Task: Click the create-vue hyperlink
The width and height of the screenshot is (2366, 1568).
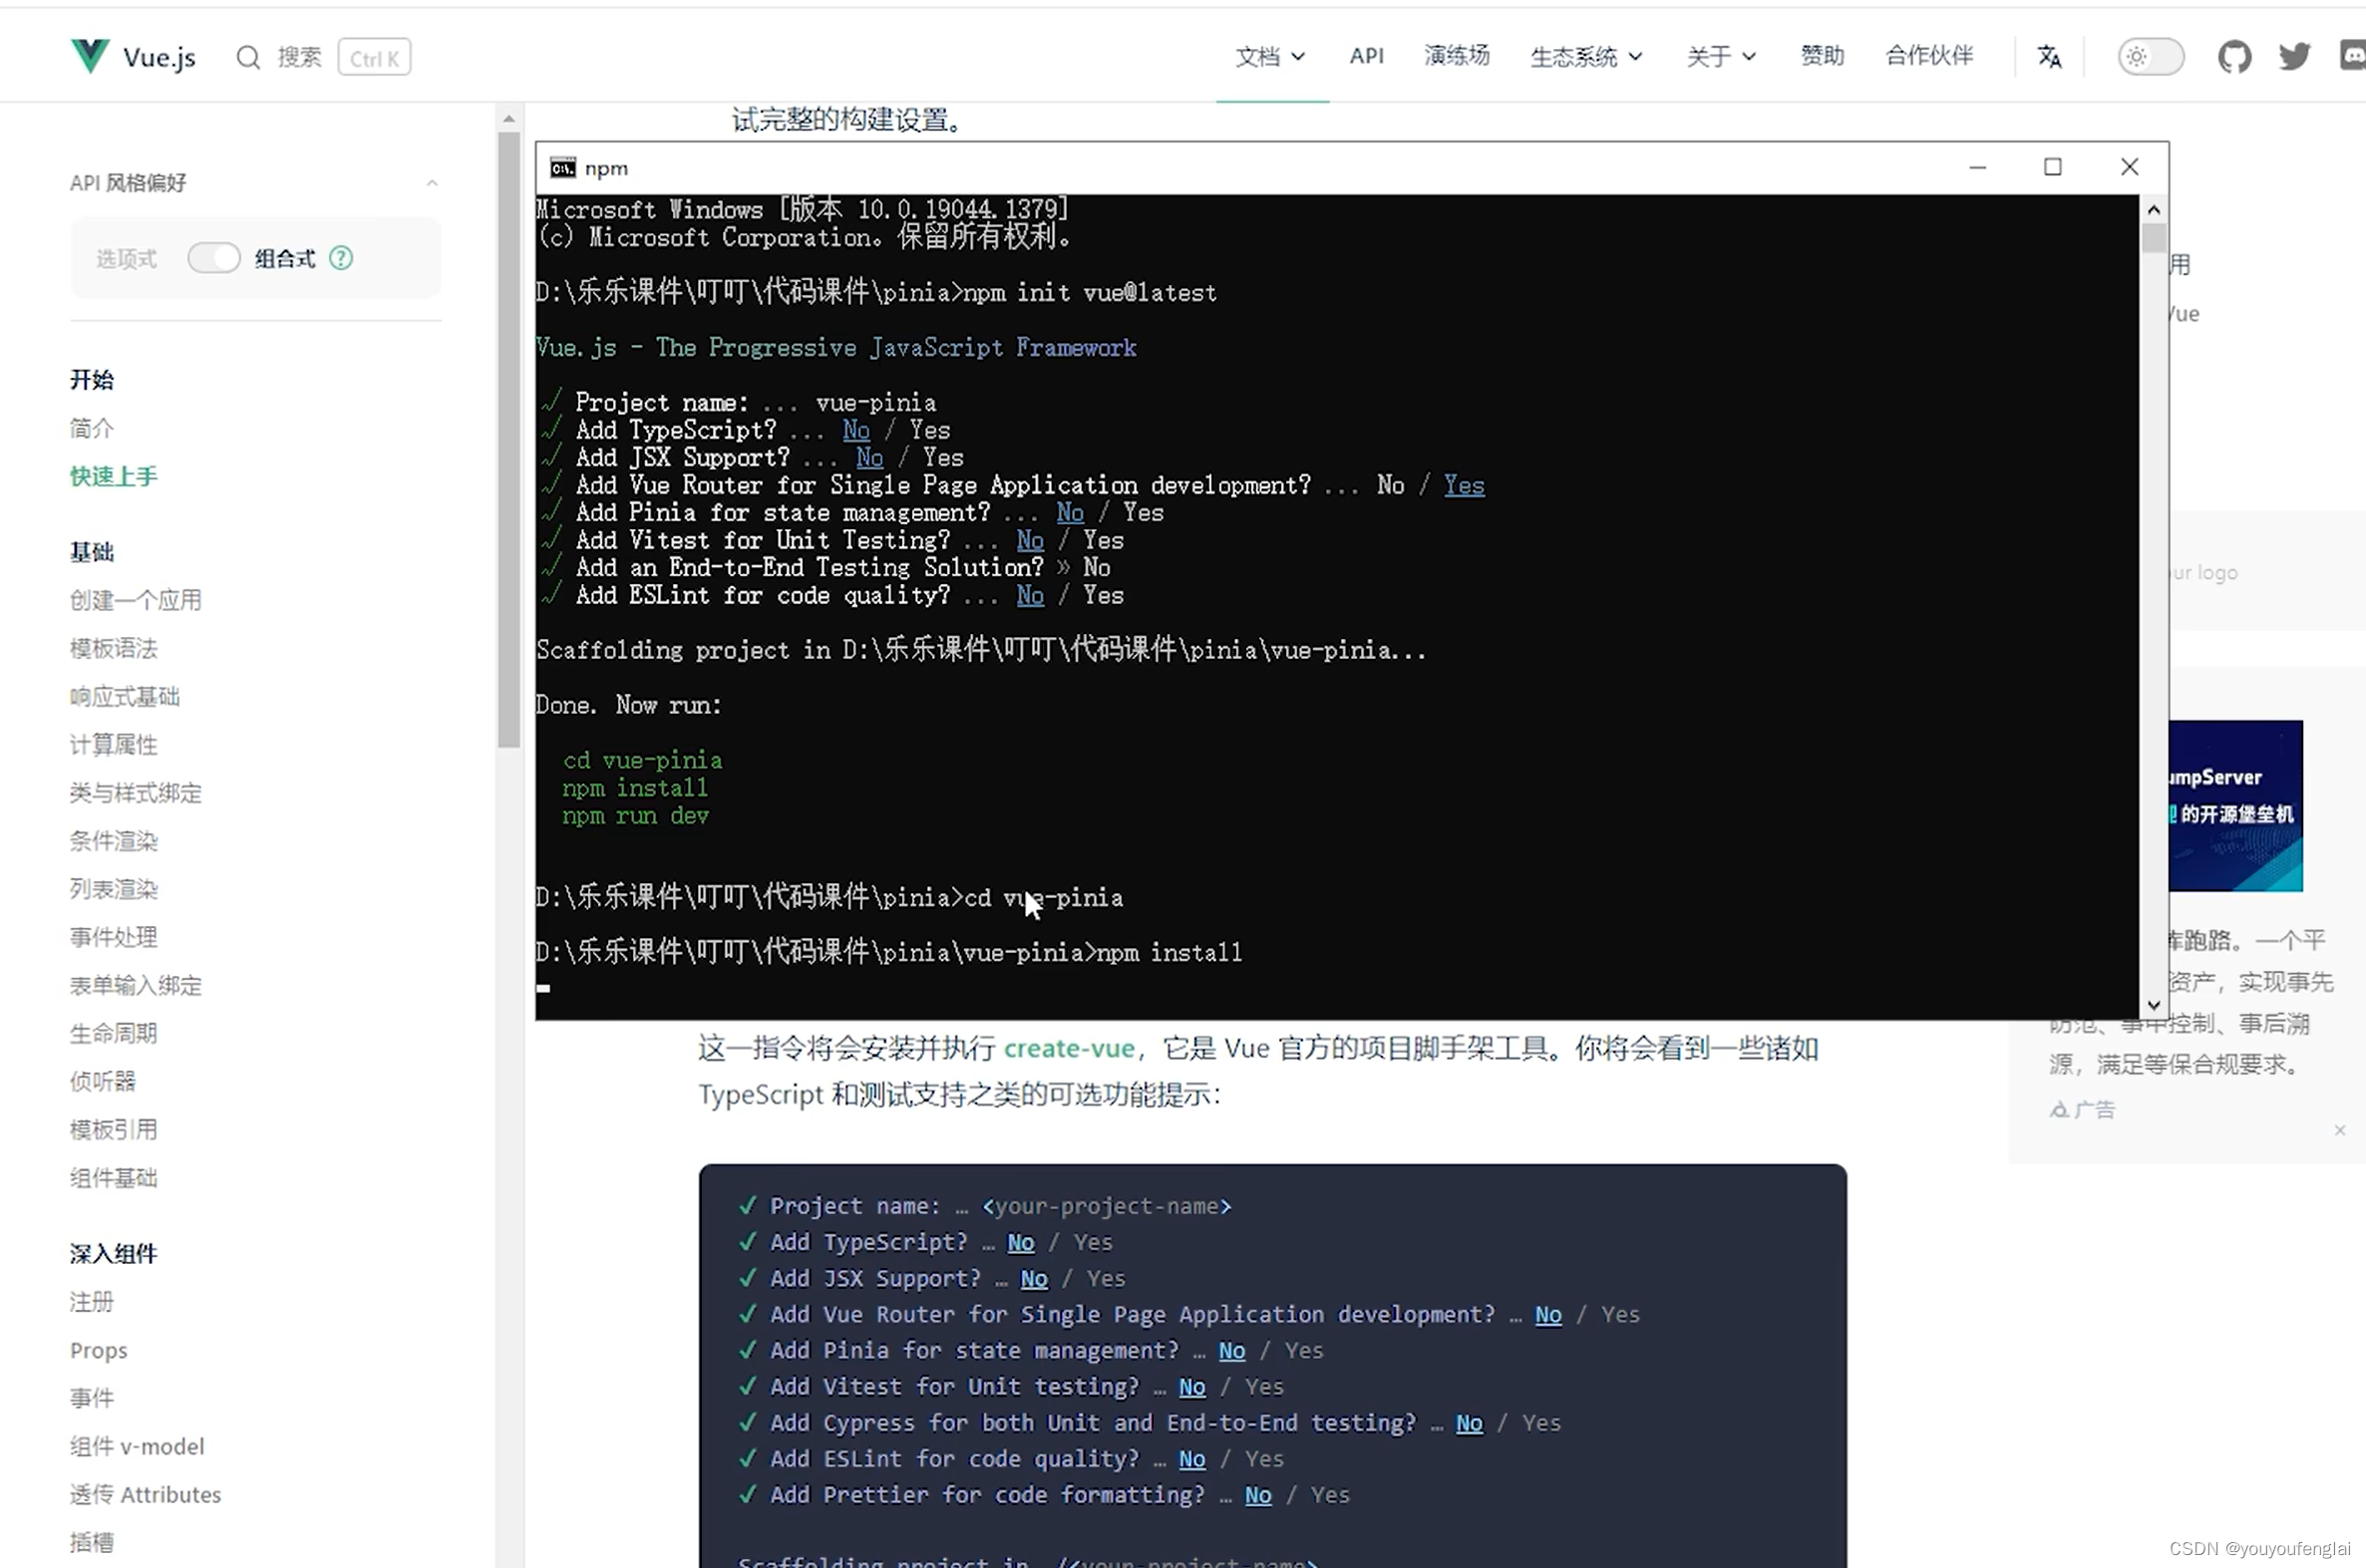Action: point(1069,1049)
